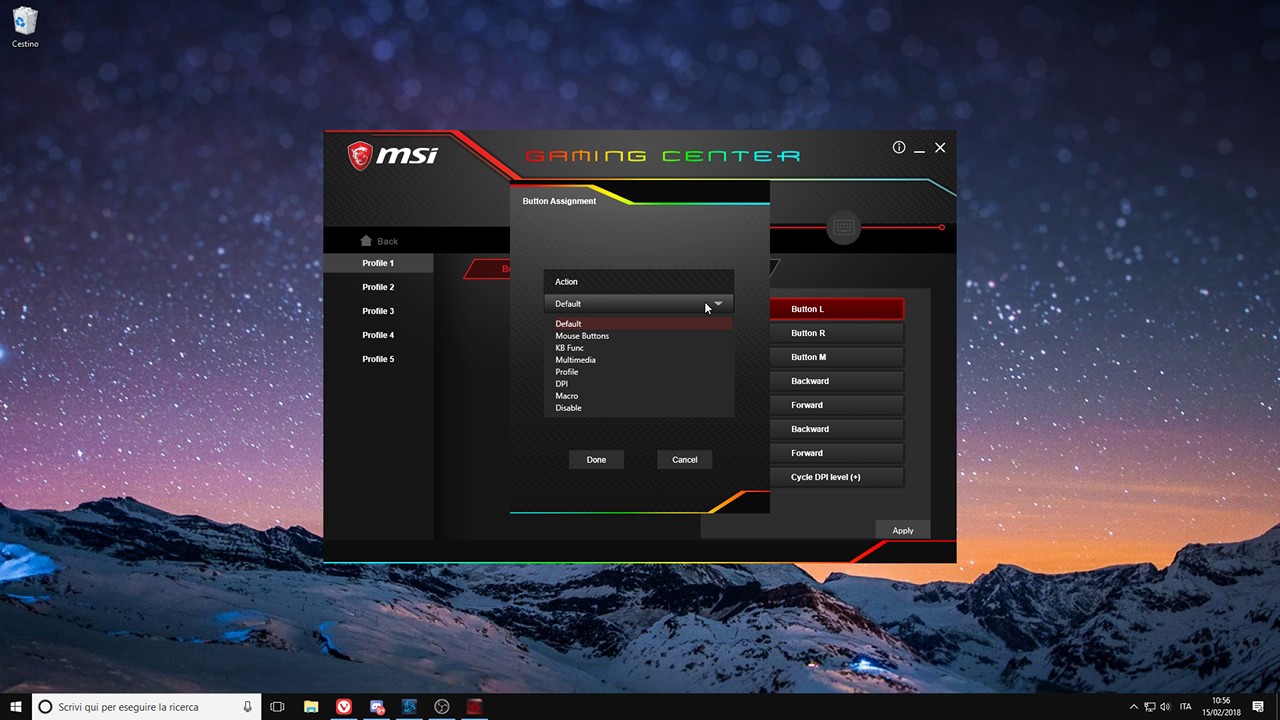
Task: Open Discord from the taskbar
Action: pyautogui.click(x=377, y=707)
